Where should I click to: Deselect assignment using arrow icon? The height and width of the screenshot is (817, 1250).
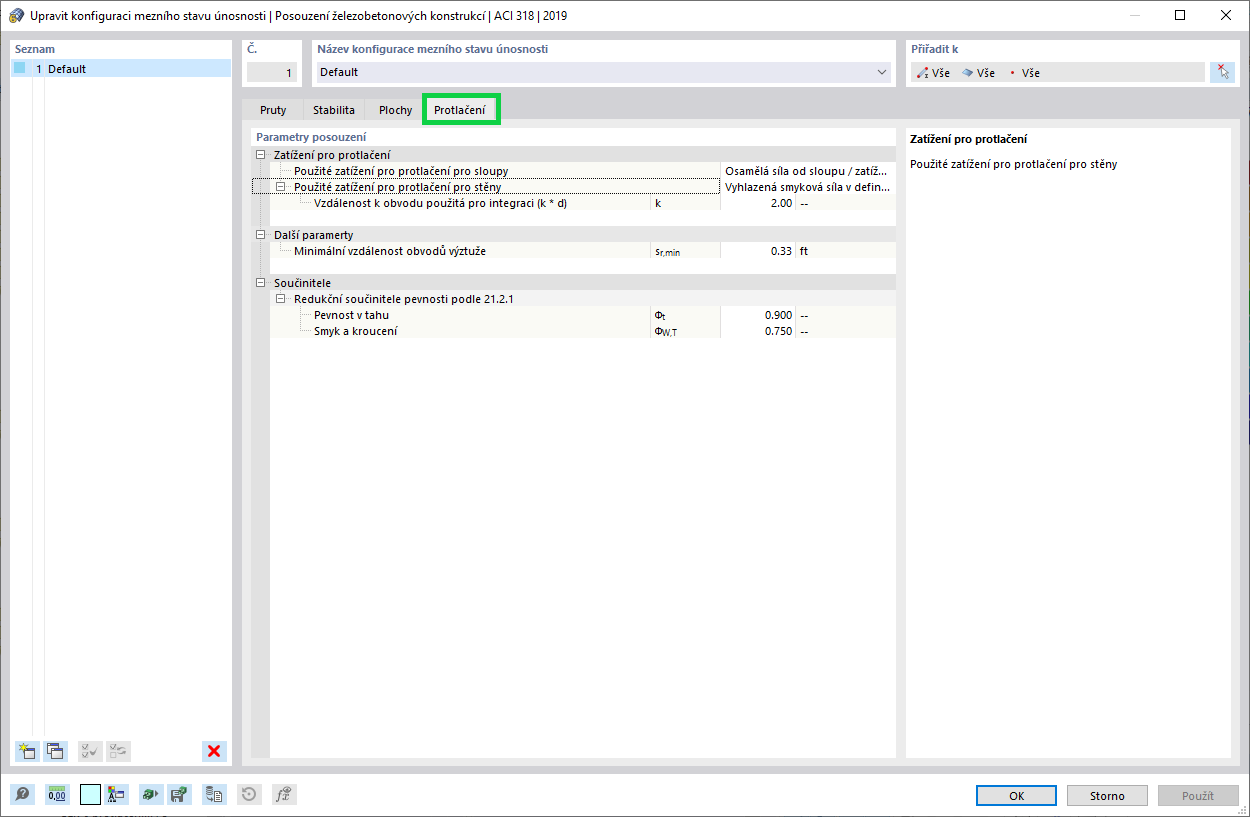click(x=1222, y=72)
